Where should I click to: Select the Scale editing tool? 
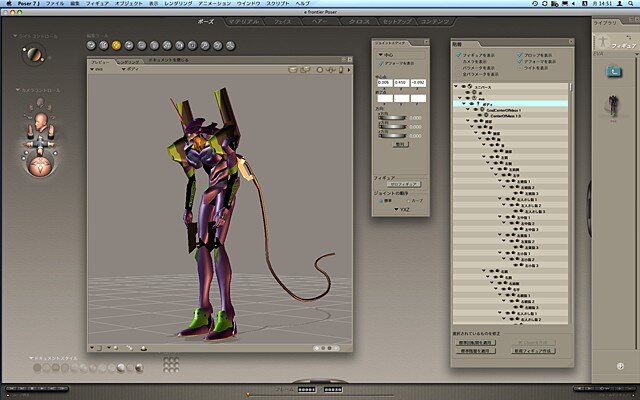(142, 45)
